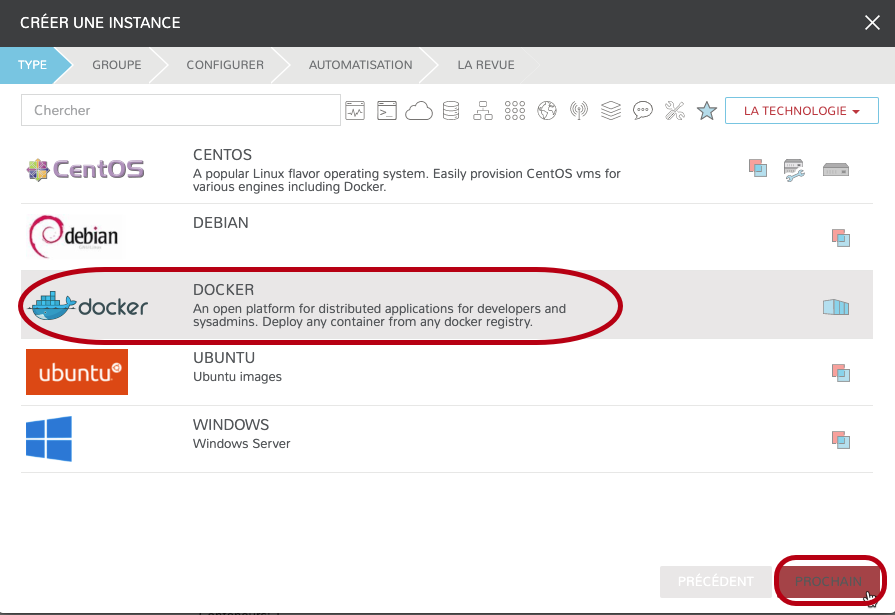Switch to the CONFIGURER step
Screen dimensions: 895x615
pyautogui.click(x=225, y=65)
